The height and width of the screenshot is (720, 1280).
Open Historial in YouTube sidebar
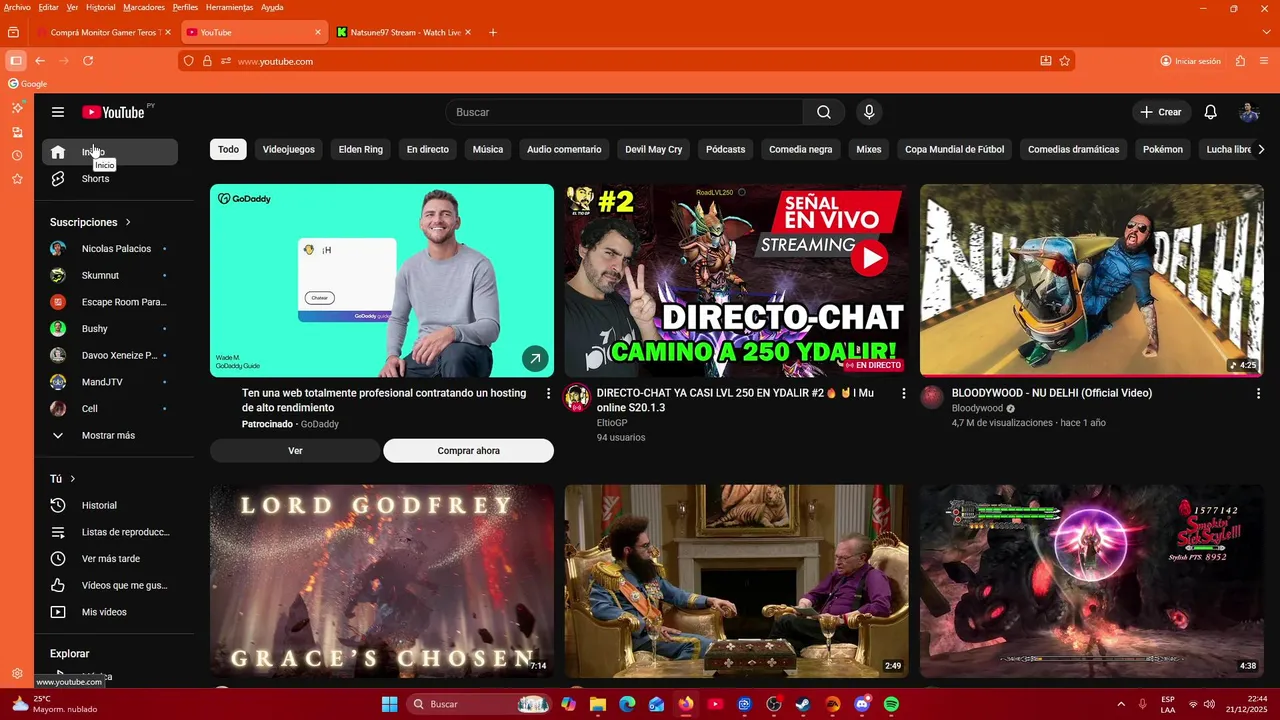point(110,506)
